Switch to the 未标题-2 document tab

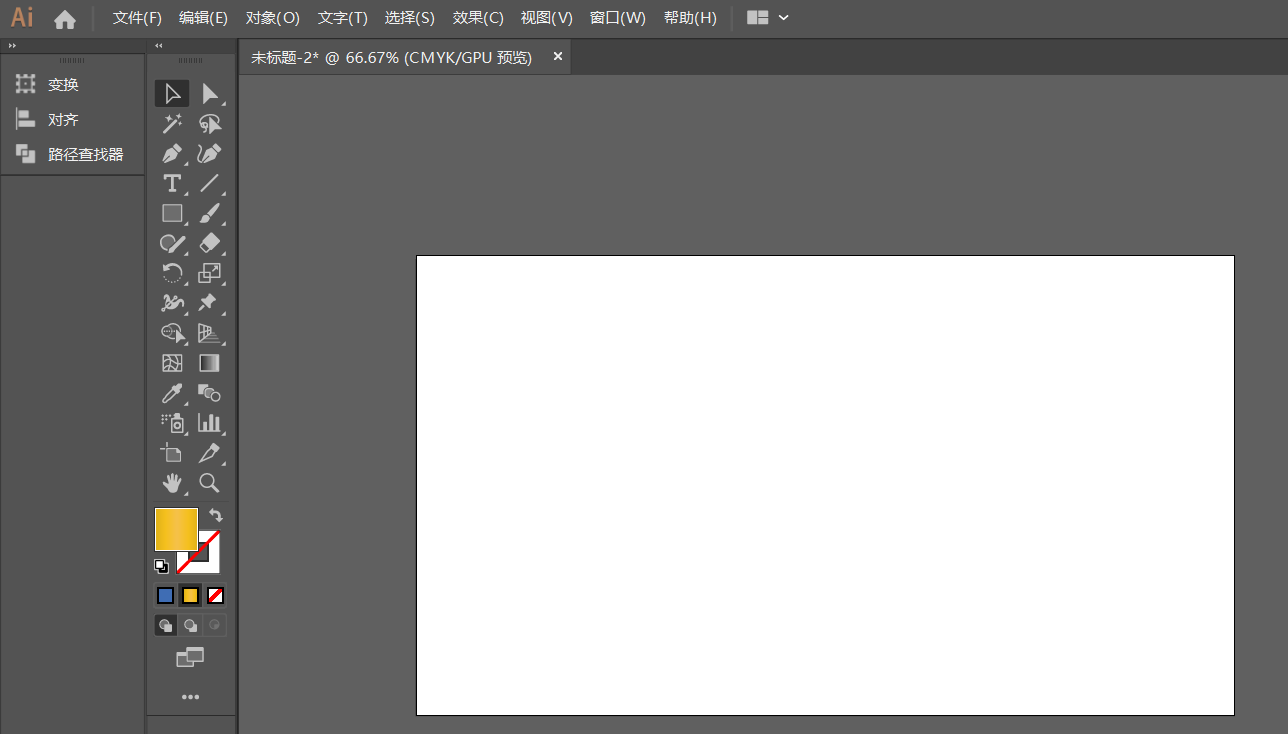click(391, 58)
